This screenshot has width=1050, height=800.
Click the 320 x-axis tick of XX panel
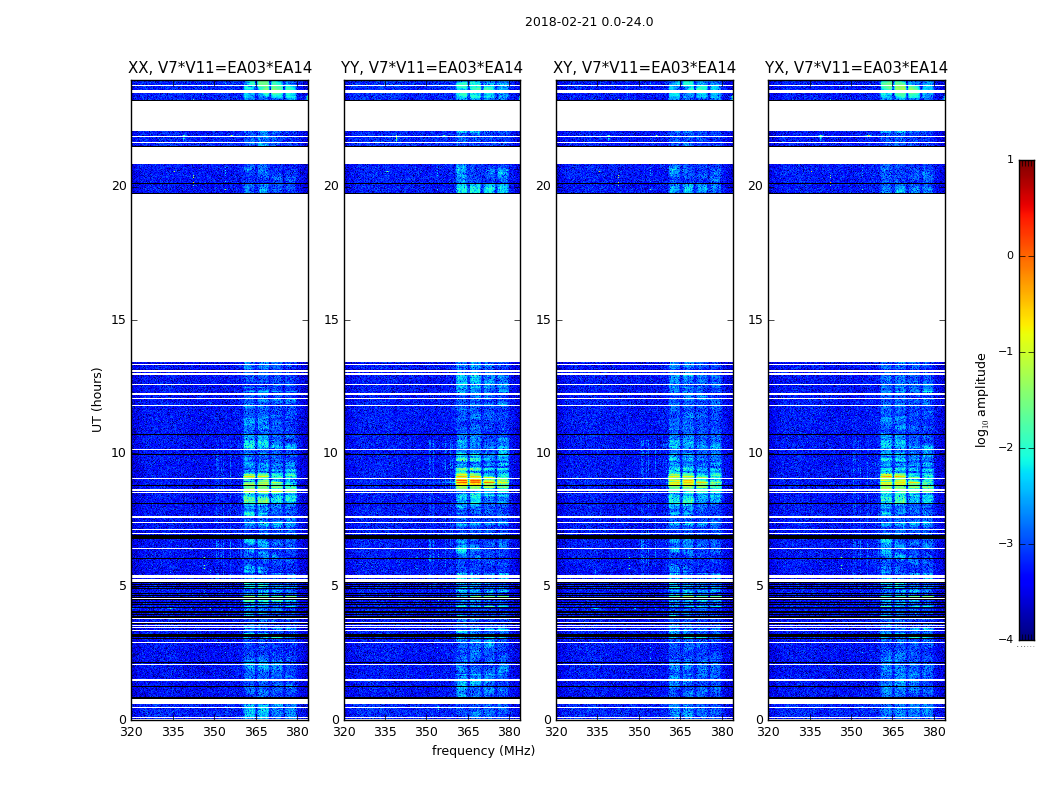(x=131, y=732)
